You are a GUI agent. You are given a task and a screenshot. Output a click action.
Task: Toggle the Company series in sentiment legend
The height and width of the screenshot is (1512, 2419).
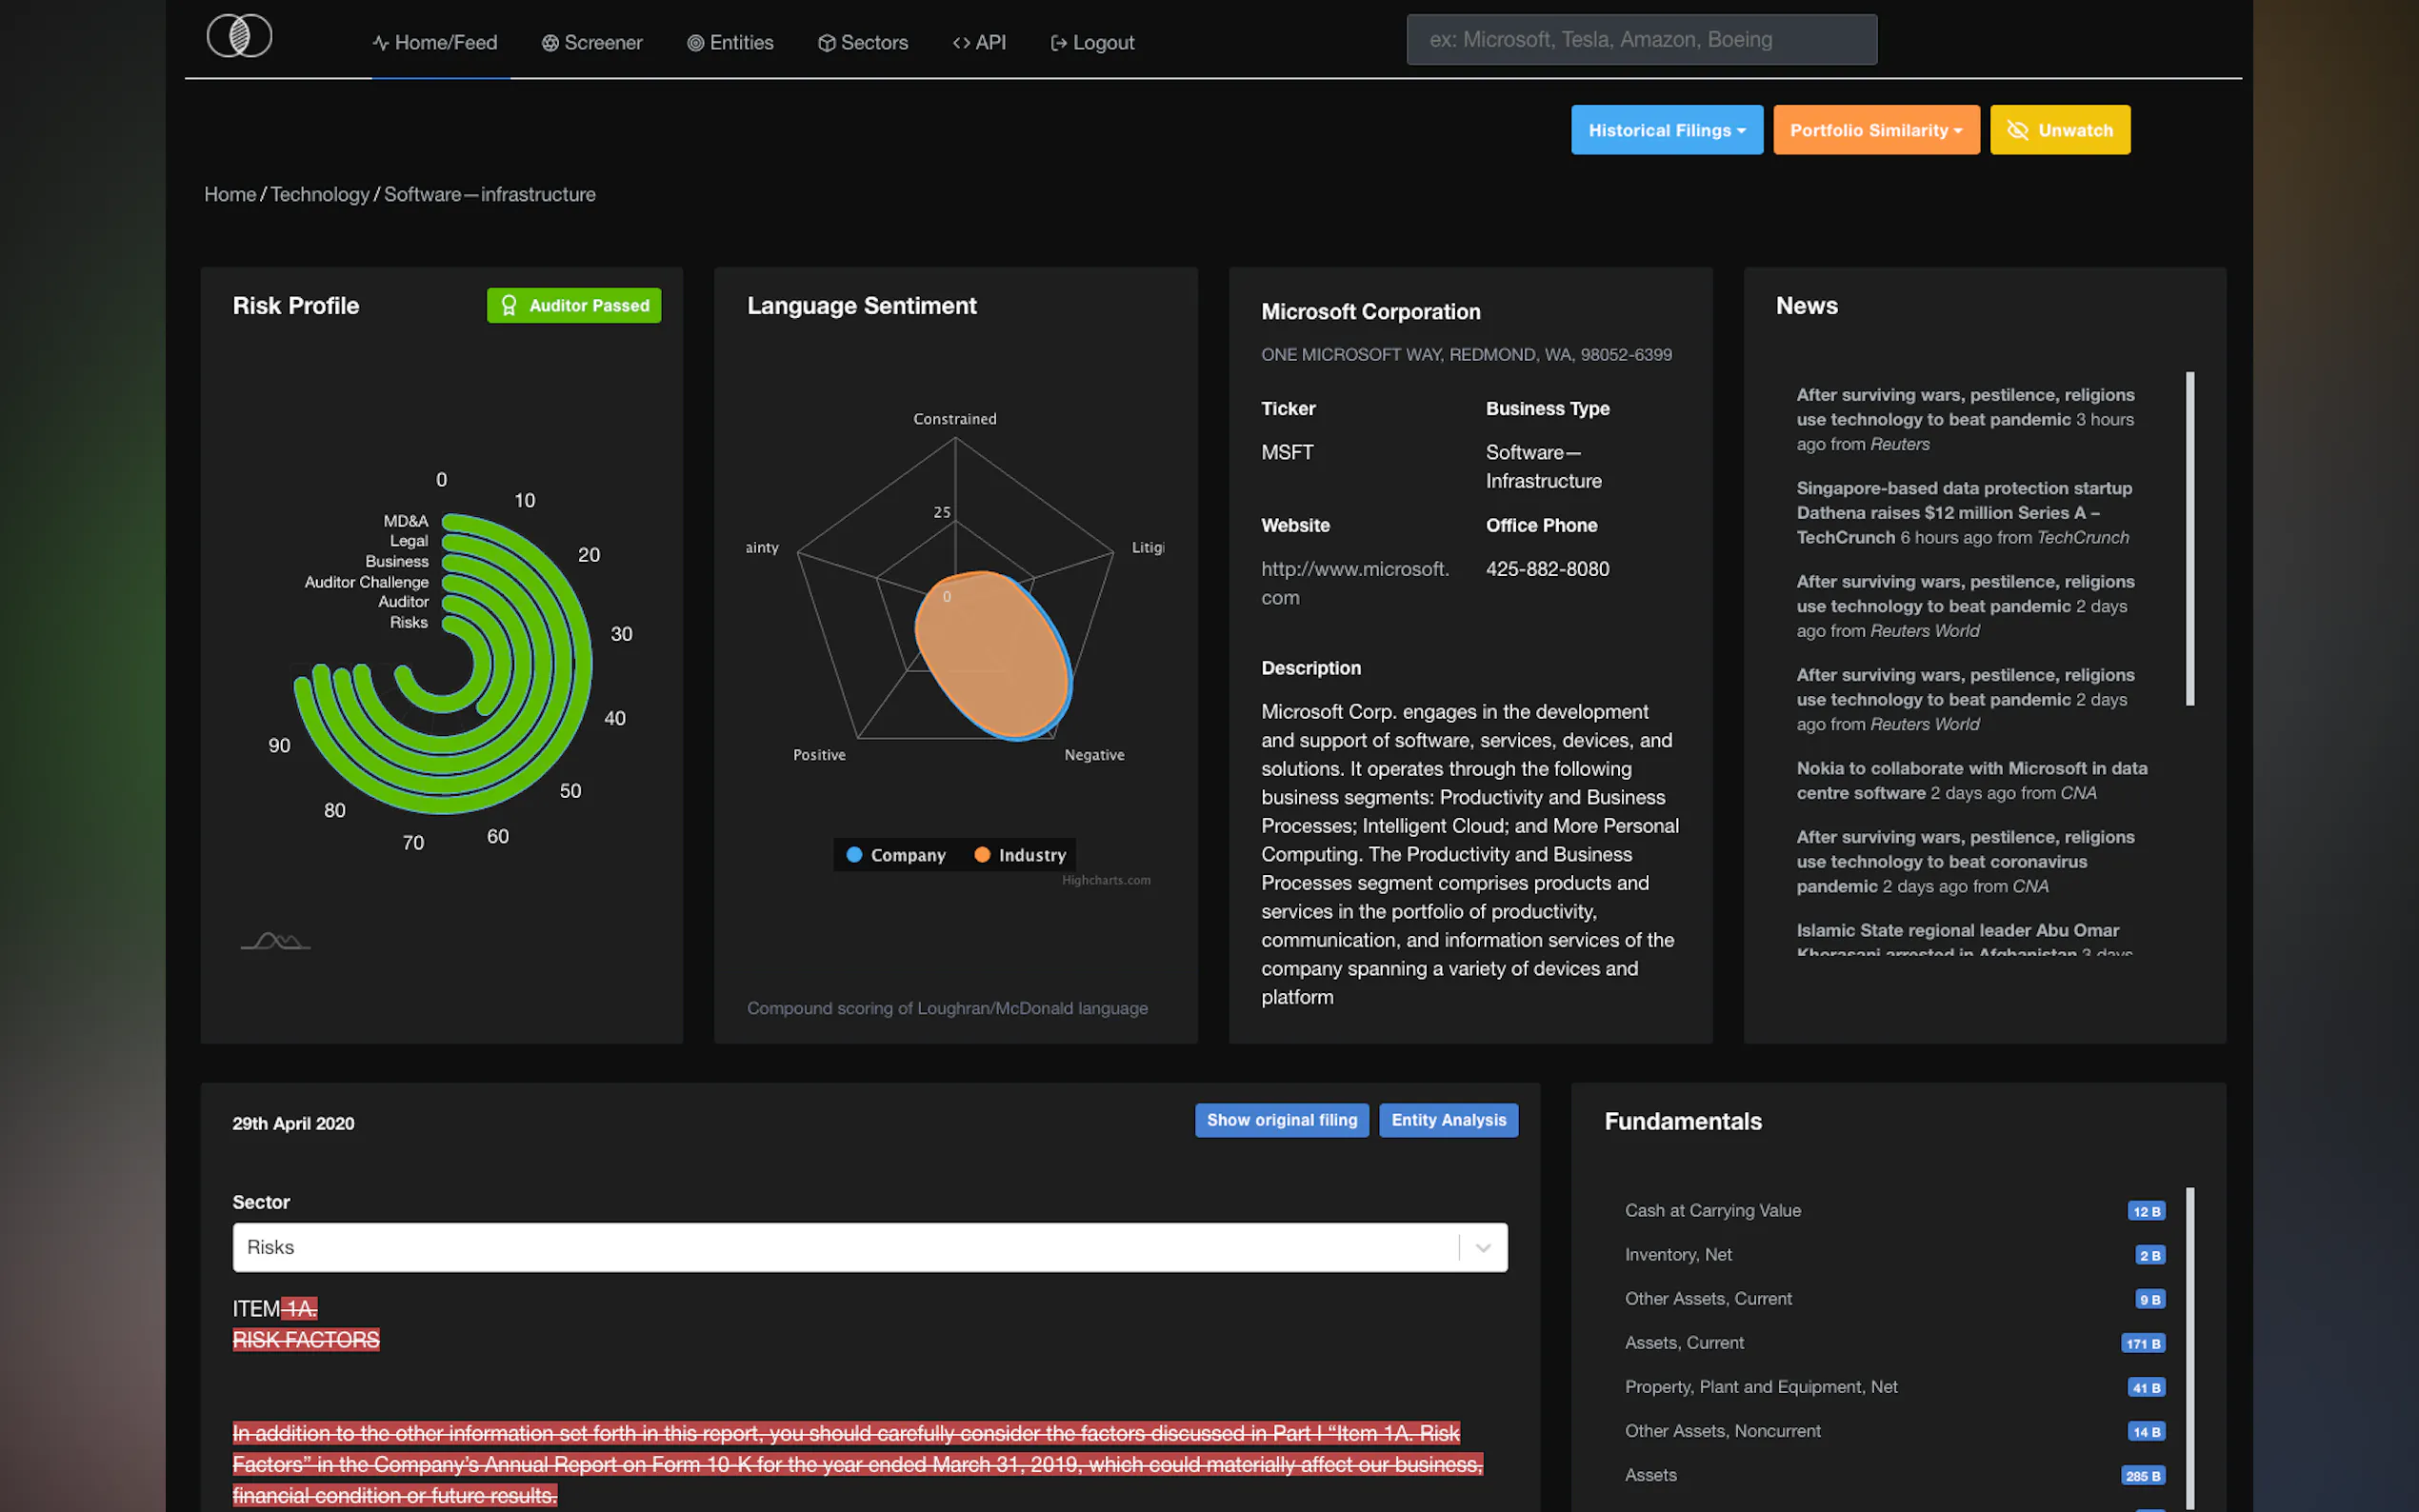[x=896, y=855]
